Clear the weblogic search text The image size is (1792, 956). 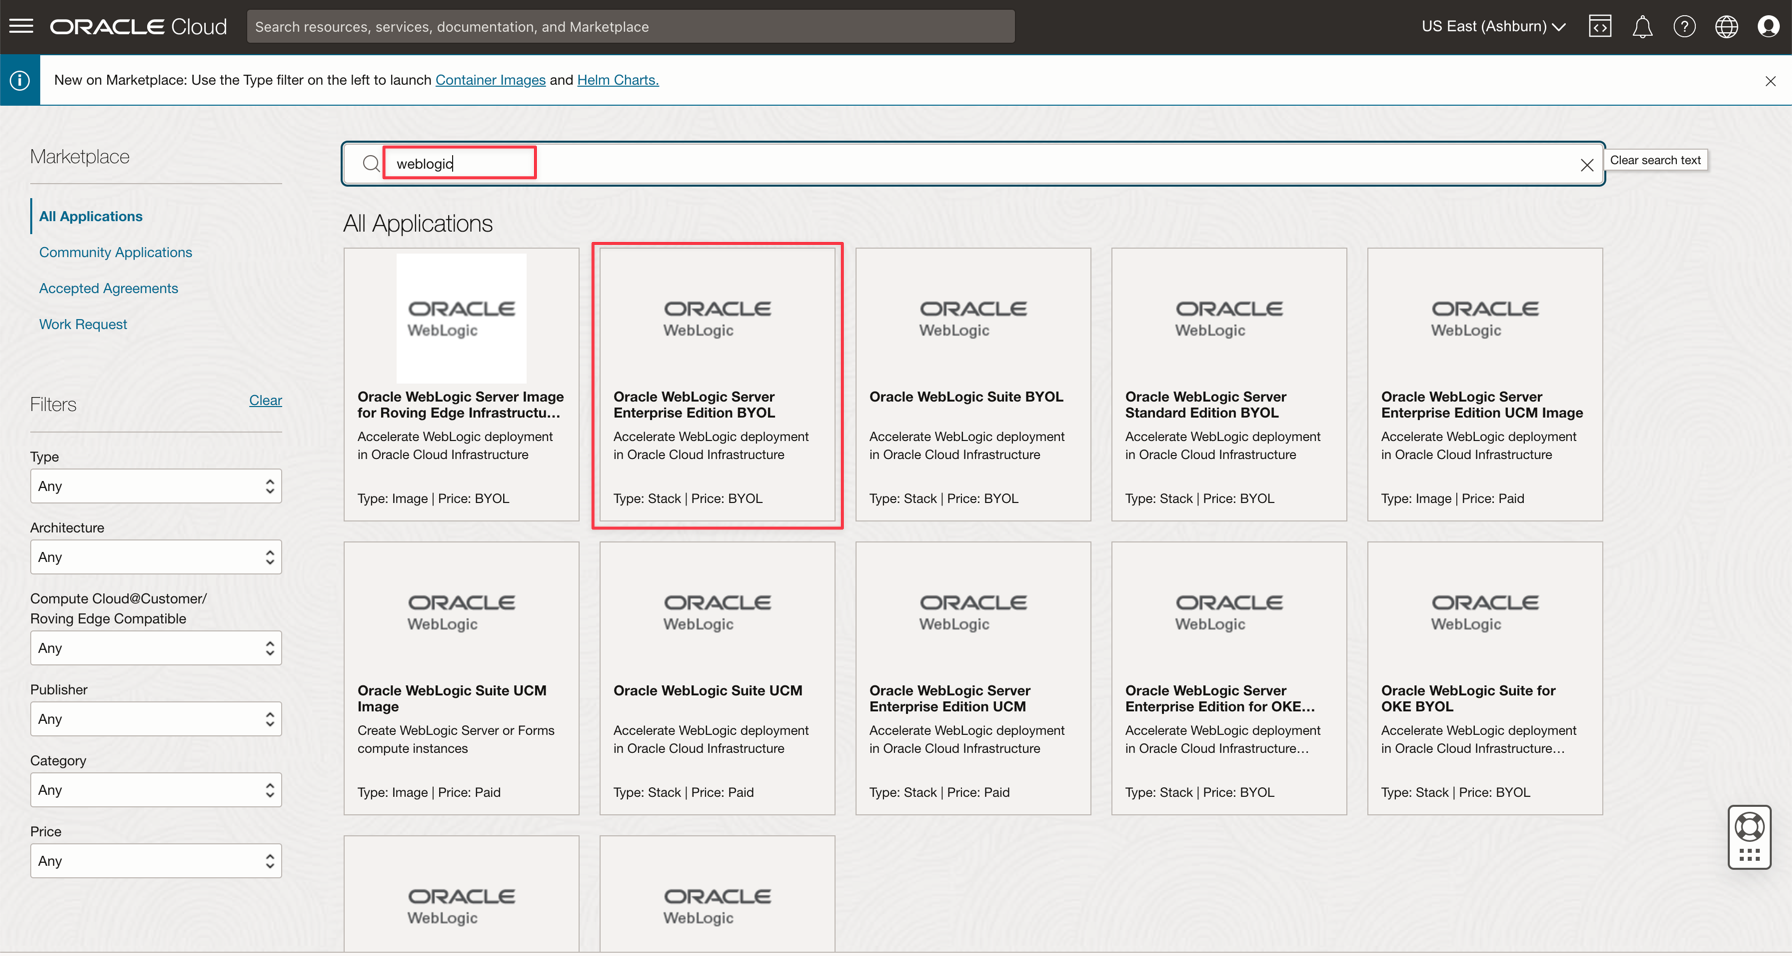pos(1586,165)
